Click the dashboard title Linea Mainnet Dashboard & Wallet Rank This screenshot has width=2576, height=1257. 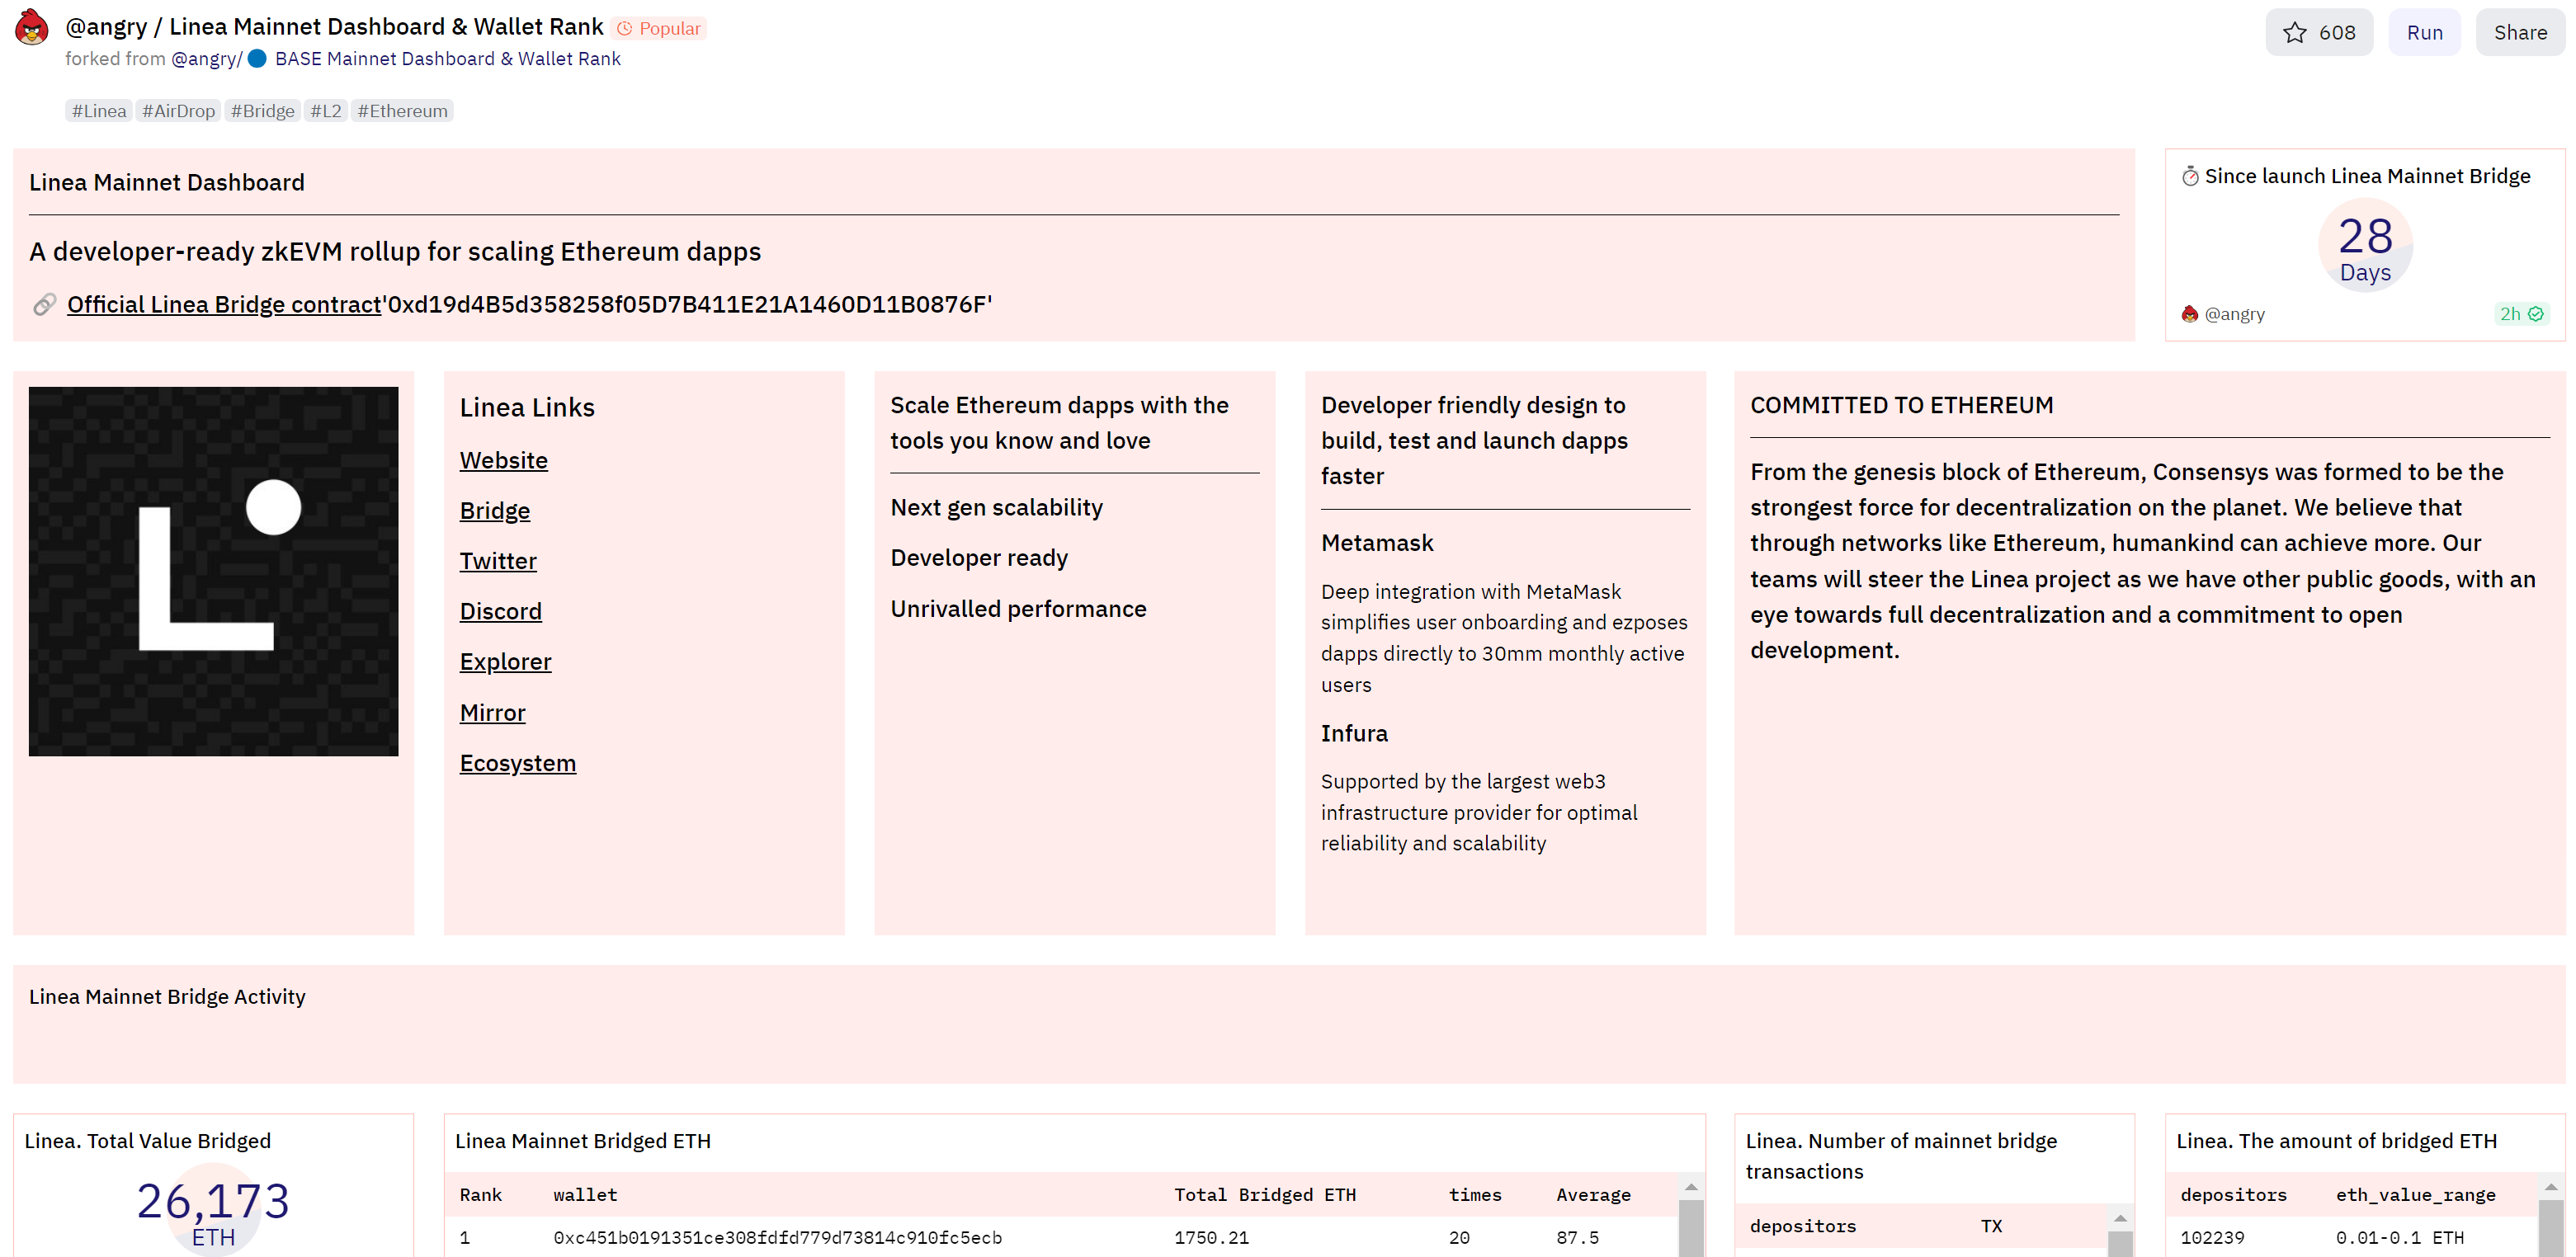point(386,27)
